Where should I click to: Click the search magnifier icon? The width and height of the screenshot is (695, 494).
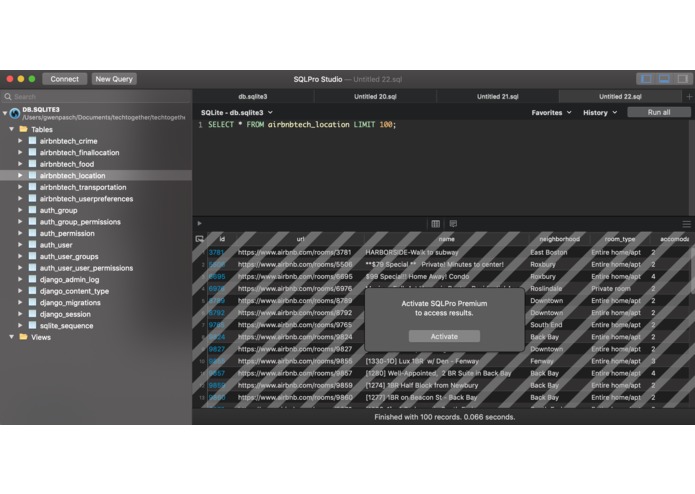8,96
